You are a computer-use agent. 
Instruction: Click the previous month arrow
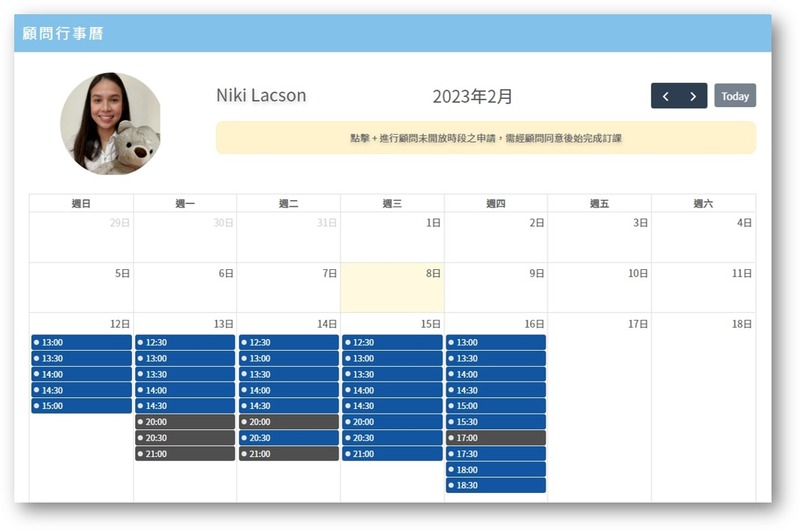(666, 96)
